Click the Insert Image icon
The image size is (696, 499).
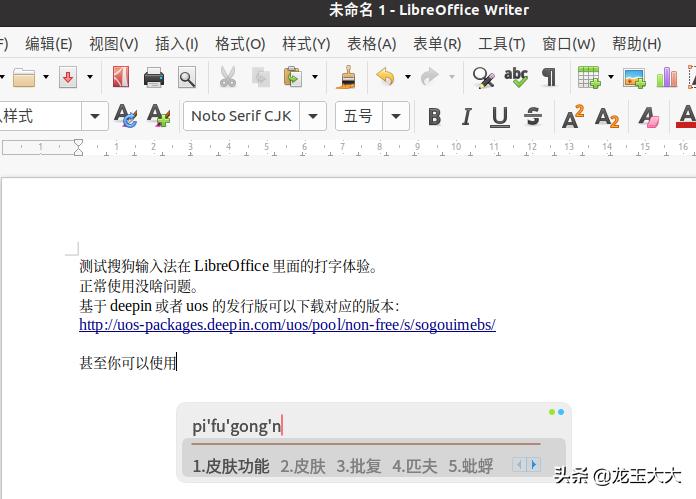coord(634,78)
